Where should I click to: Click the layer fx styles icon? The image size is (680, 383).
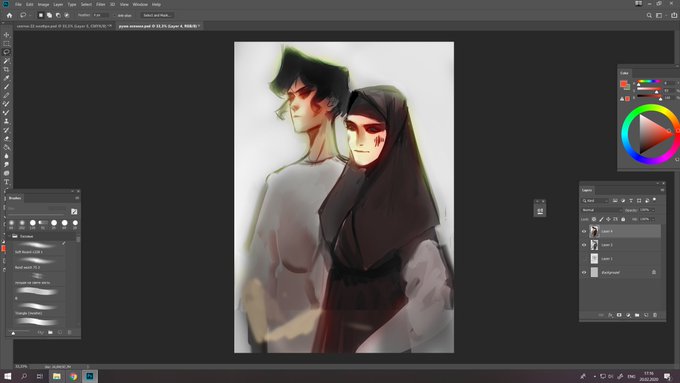[x=610, y=315]
